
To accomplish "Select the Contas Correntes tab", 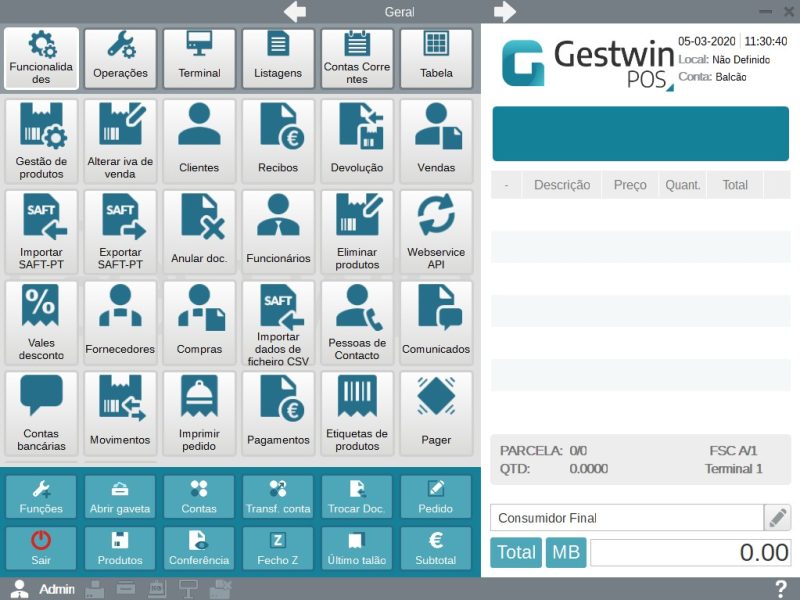I will [357, 58].
